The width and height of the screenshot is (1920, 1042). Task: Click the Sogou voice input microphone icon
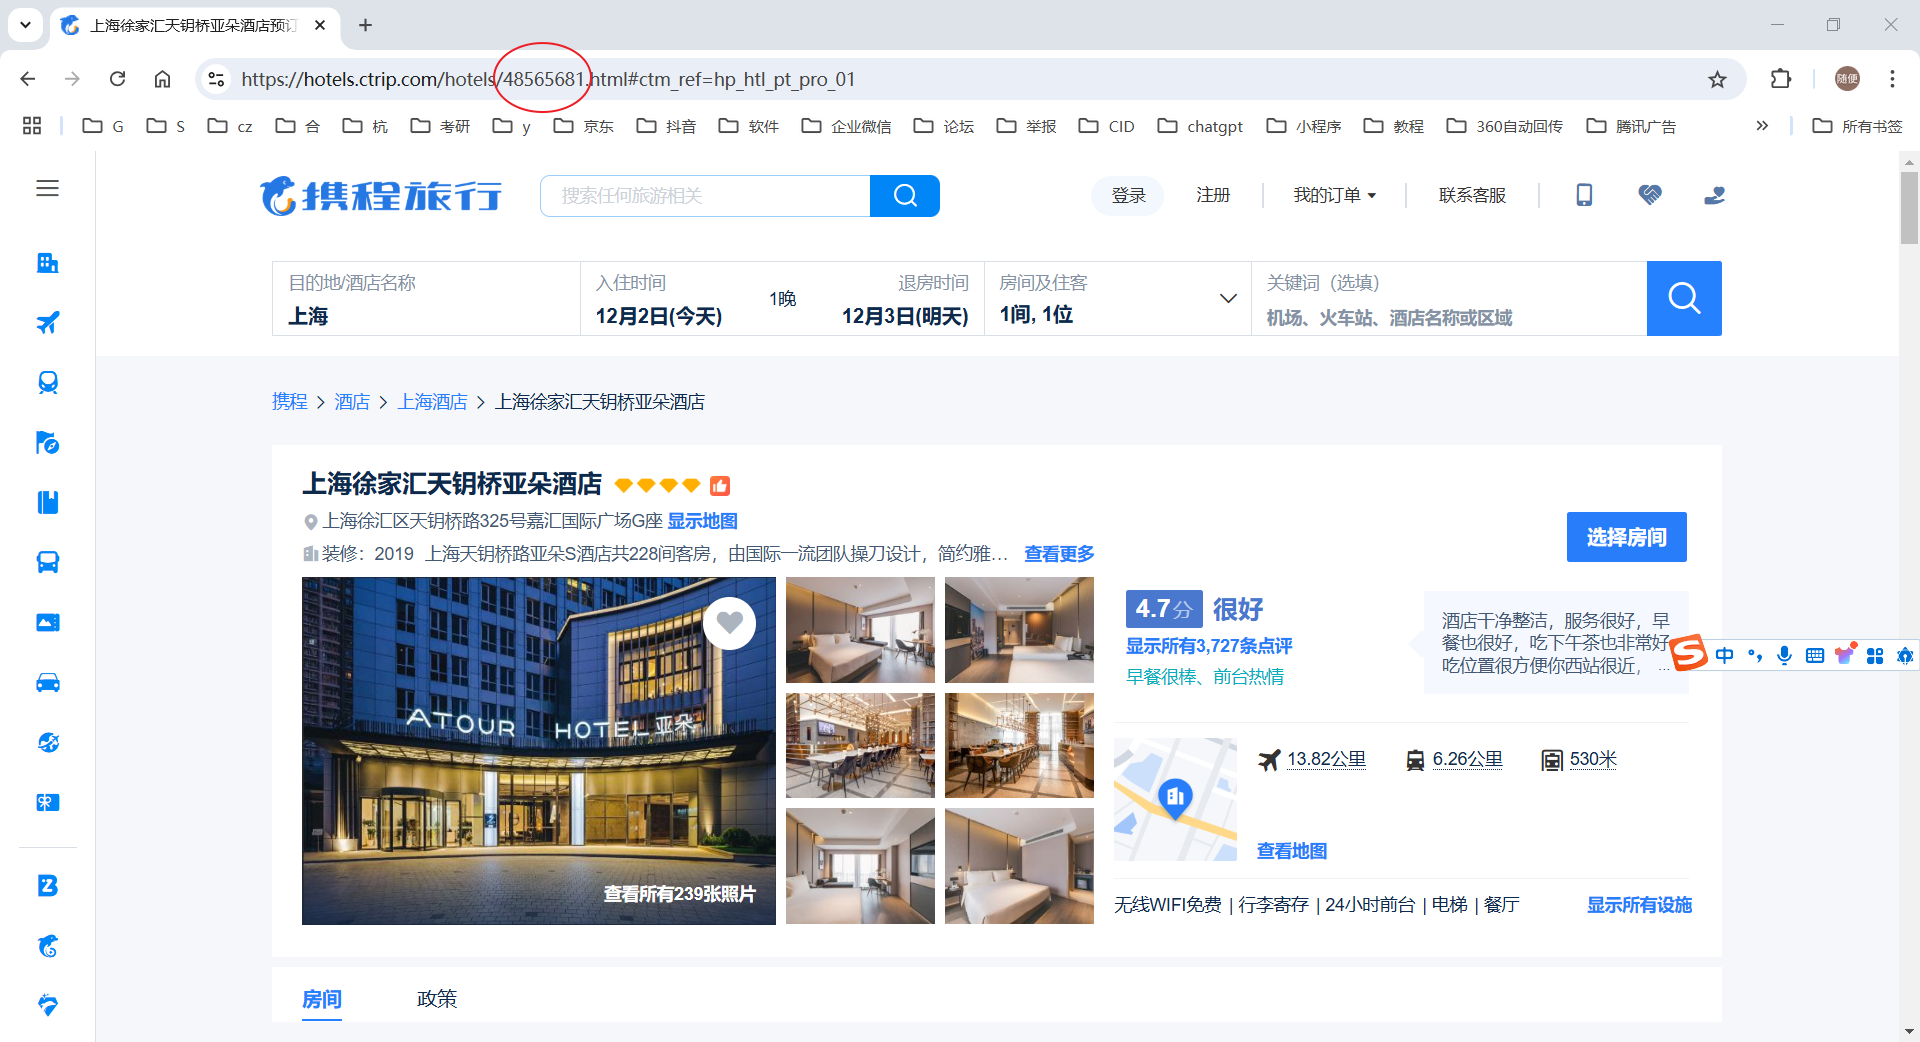[x=1784, y=656]
